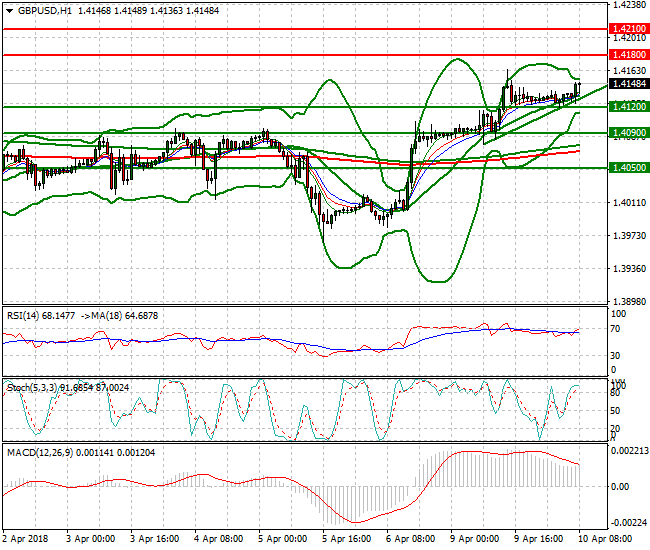Click the MACD scale value 0.002213

[629, 452]
